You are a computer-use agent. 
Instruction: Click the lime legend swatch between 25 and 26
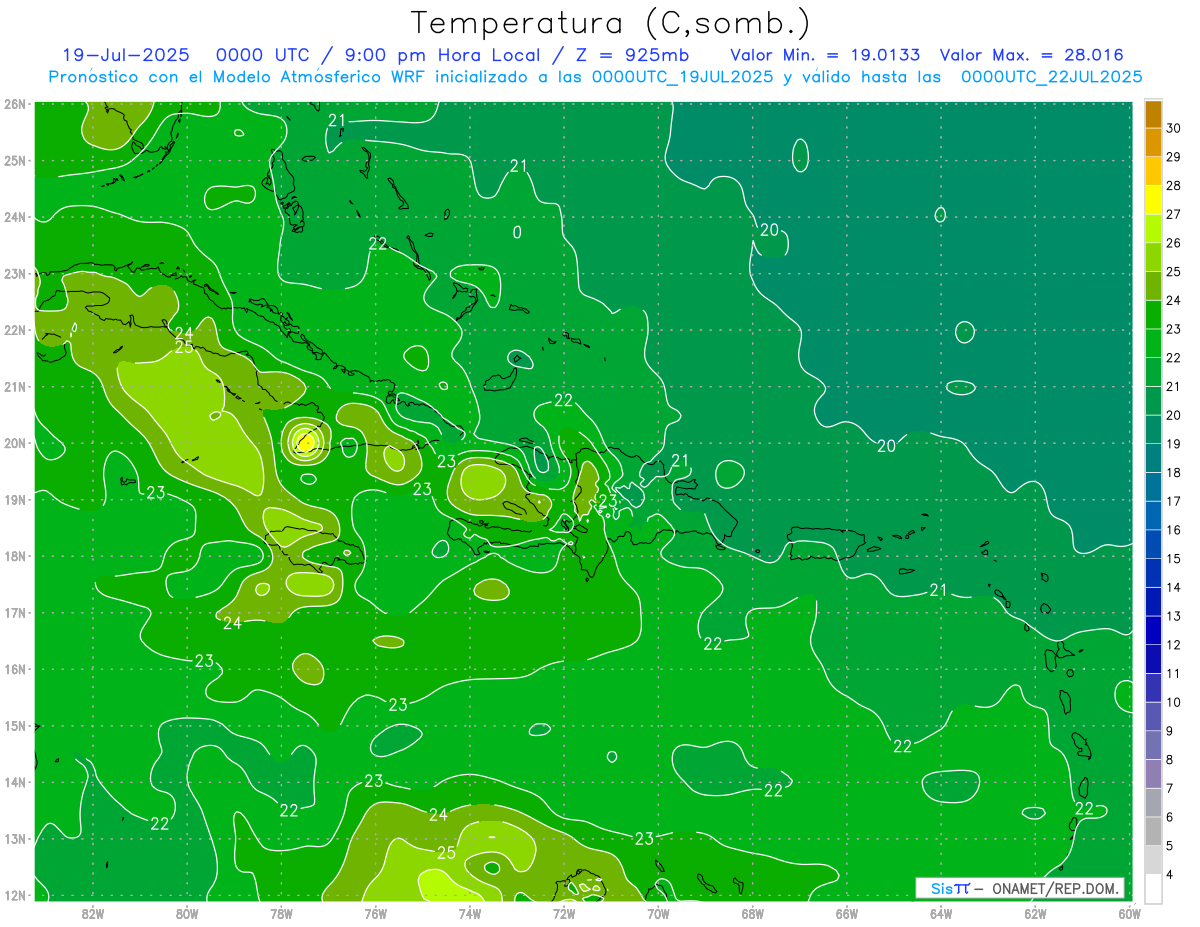tap(1153, 257)
